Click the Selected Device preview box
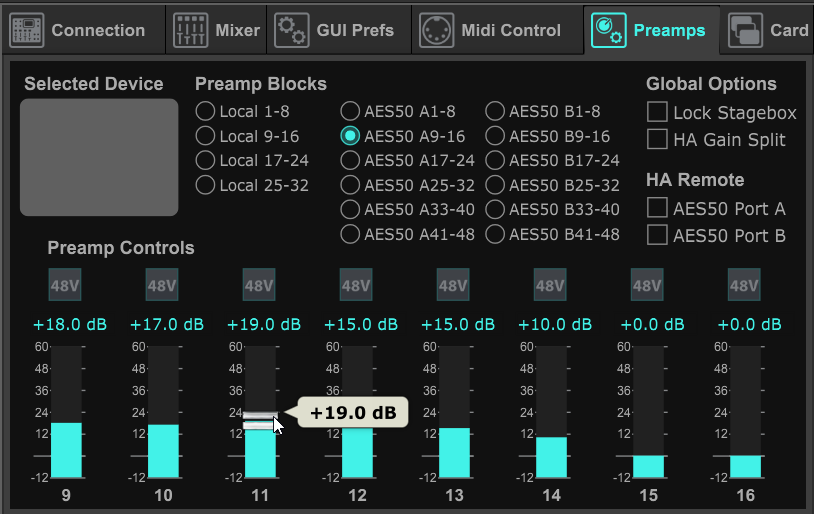This screenshot has width=814, height=514. [99, 158]
